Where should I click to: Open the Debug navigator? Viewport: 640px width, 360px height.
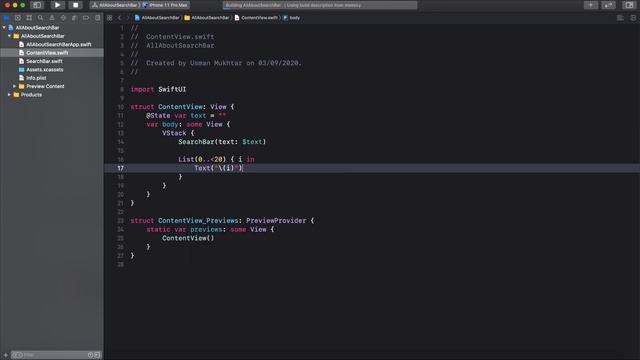tap(74, 18)
